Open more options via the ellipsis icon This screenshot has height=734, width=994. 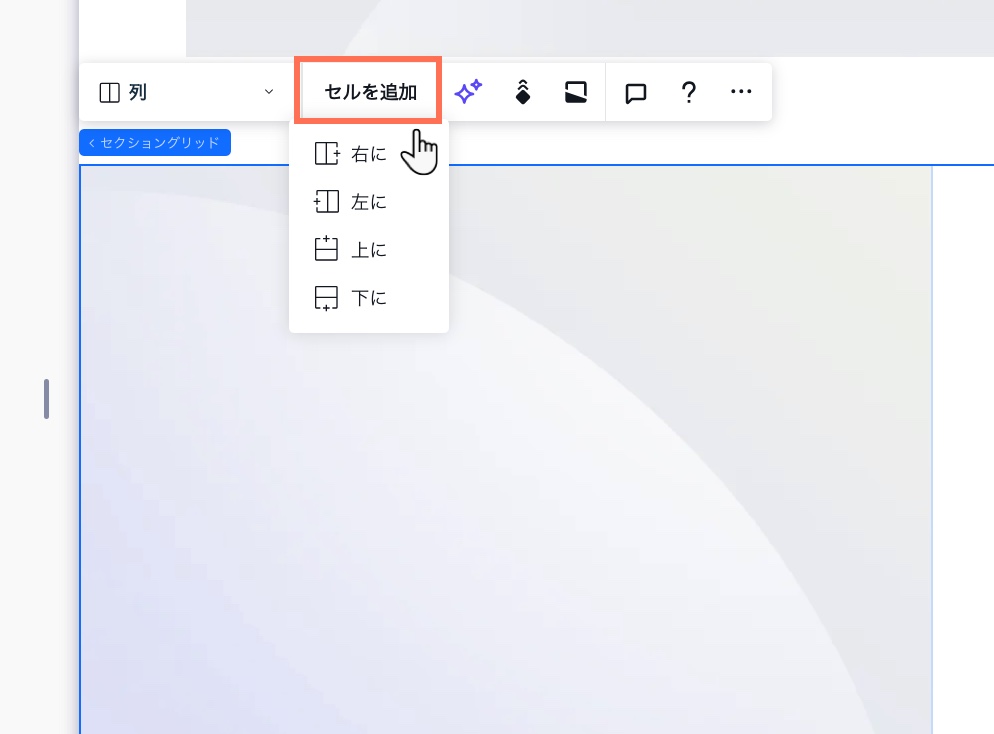click(741, 91)
